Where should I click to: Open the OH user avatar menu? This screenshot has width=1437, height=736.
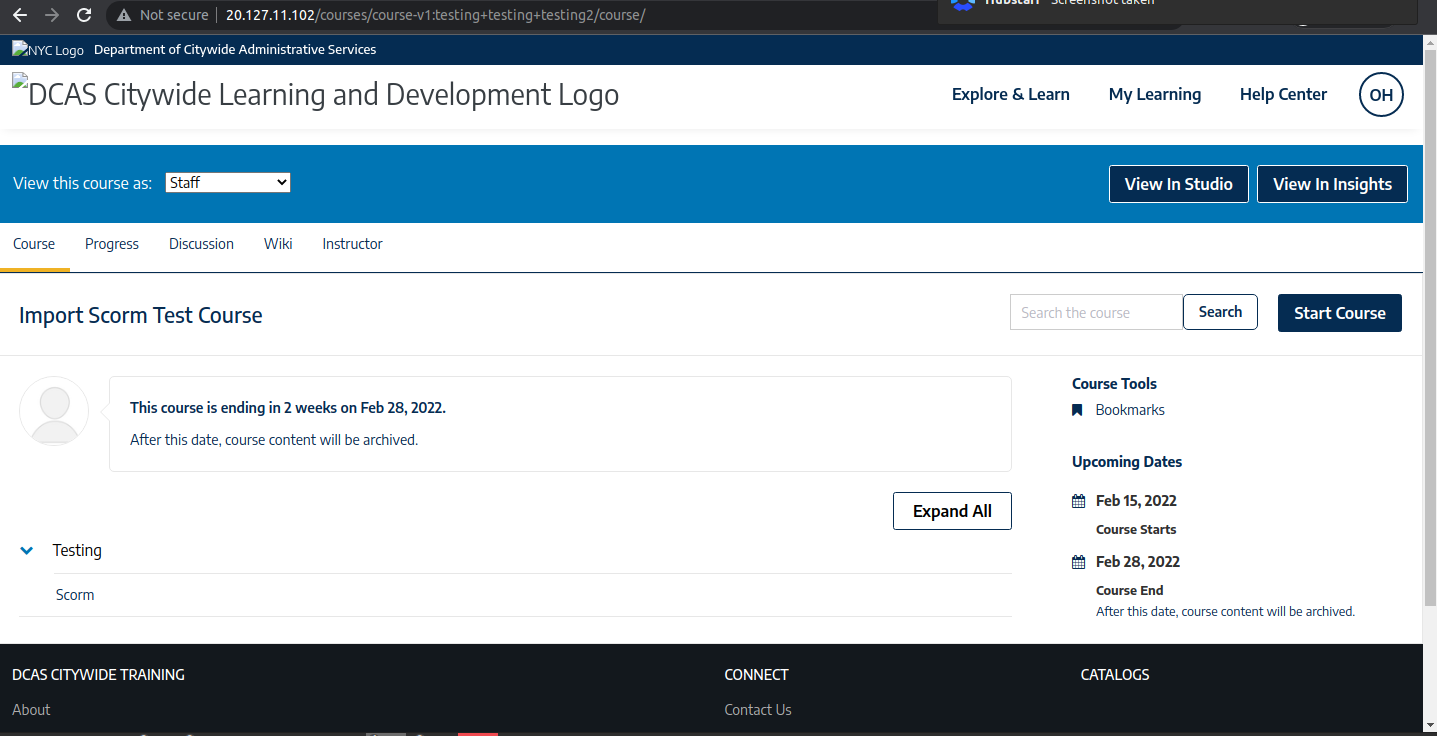(1381, 95)
